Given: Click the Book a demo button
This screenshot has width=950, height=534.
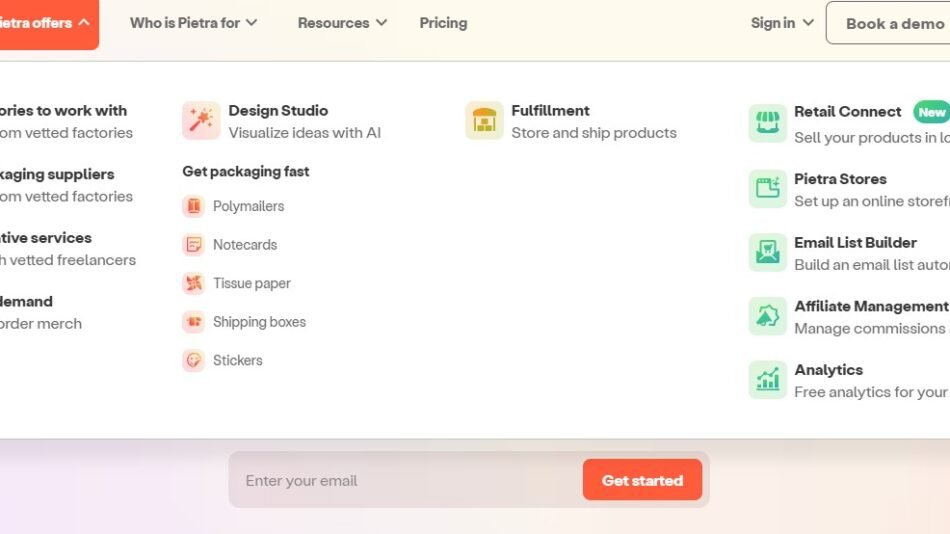Looking at the screenshot, I should (x=893, y=23).
